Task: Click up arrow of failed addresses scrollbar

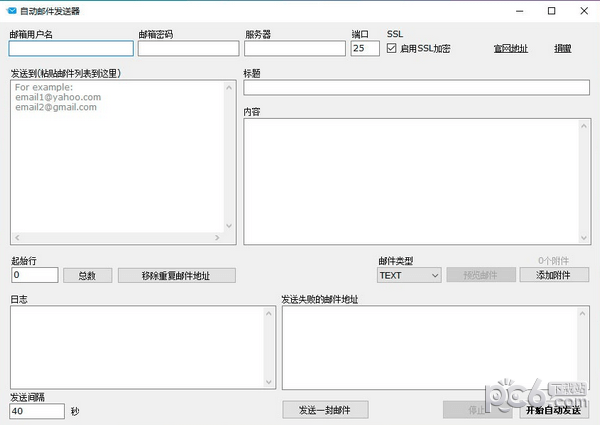Action: [x=582, y=314]
